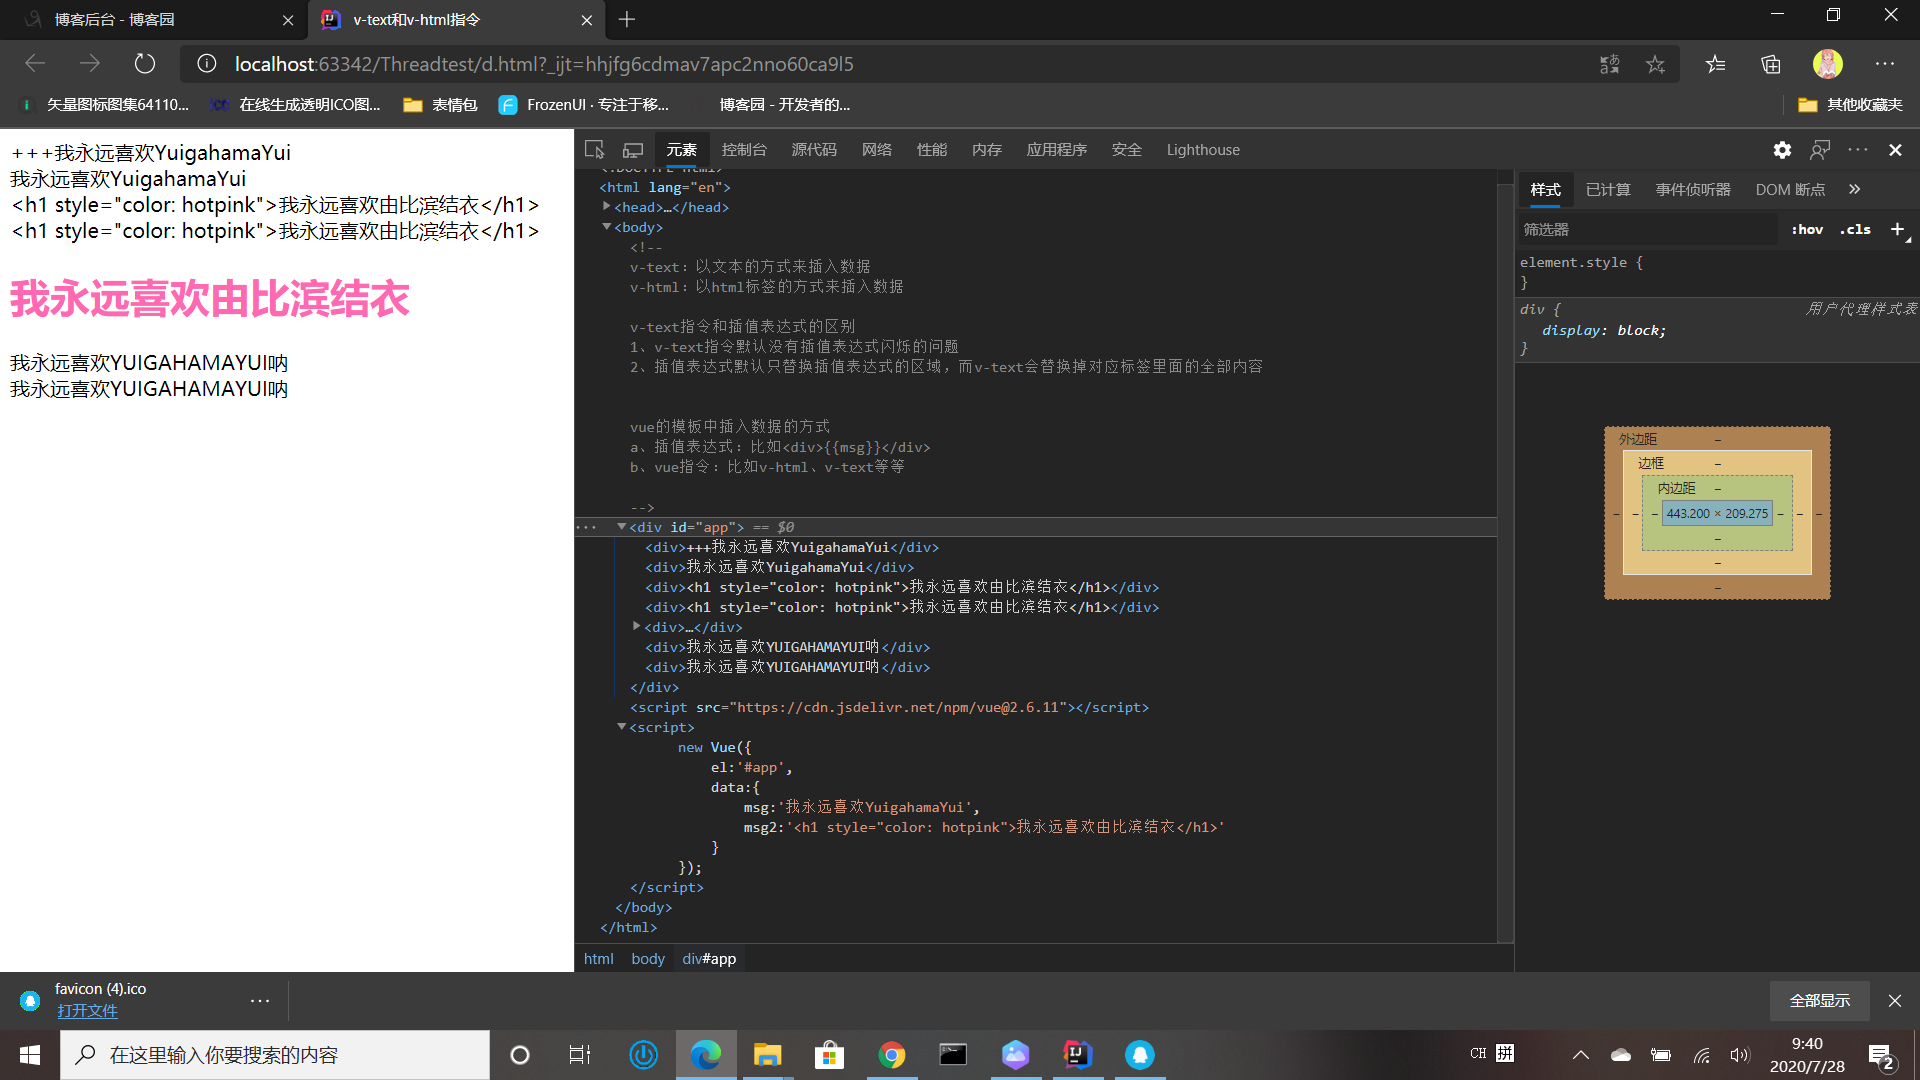Toggle device emulation mode icon
The width and height of the screenshot is (1920, 1080).
633,150
